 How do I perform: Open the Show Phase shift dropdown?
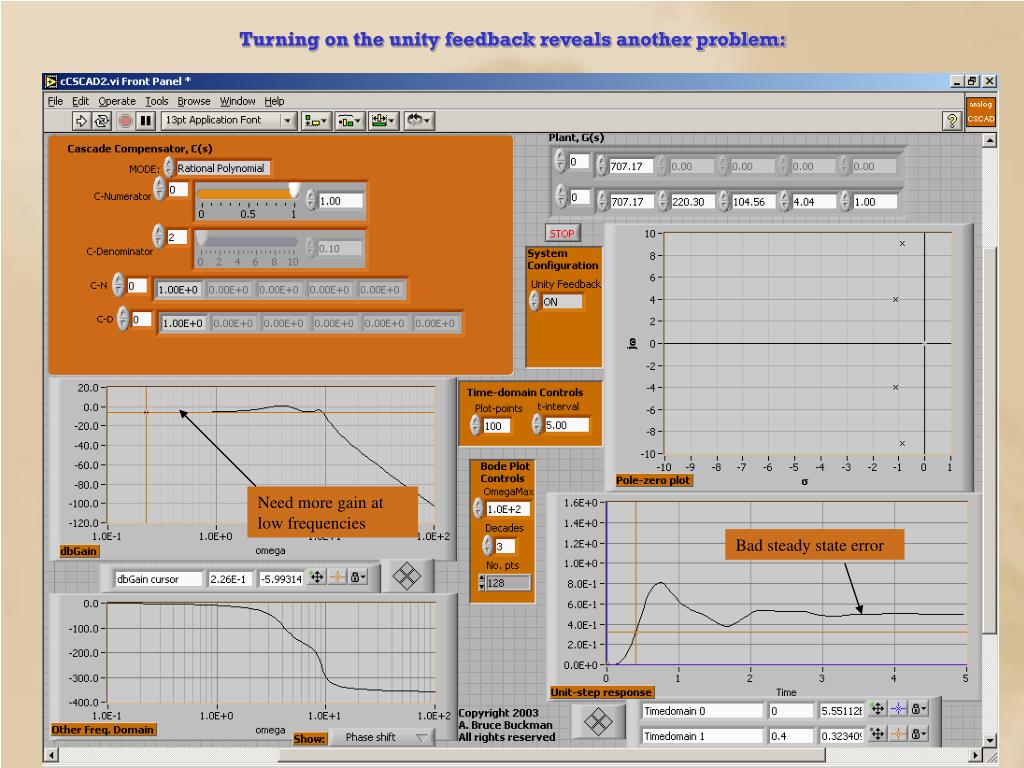(x=381, y=737)
